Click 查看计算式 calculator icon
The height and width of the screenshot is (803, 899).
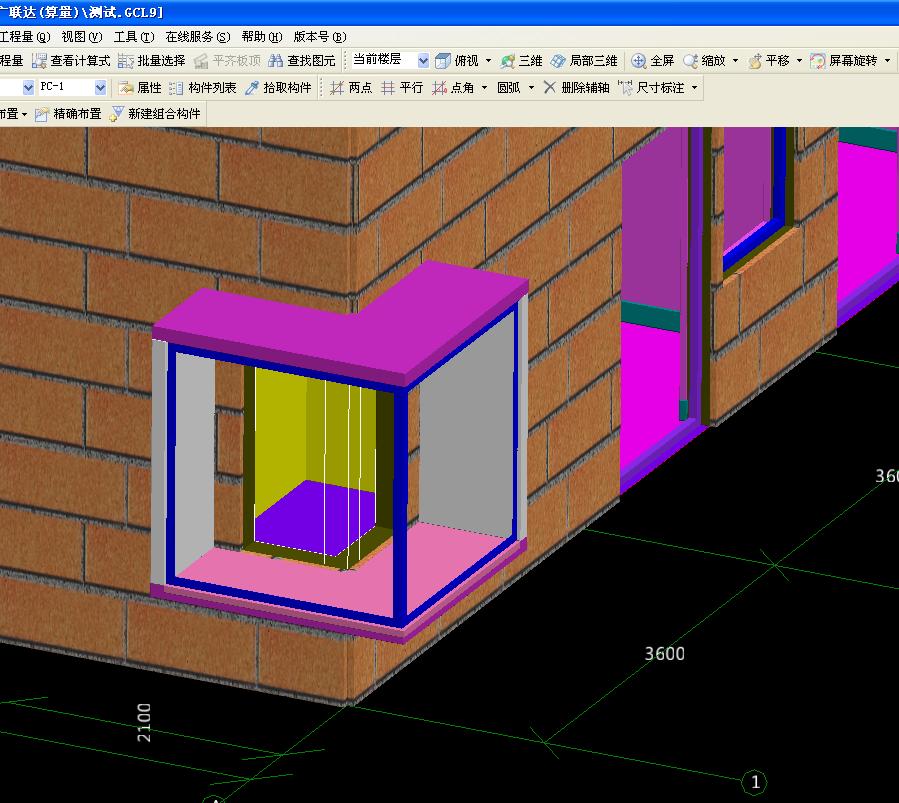(39, 61)
